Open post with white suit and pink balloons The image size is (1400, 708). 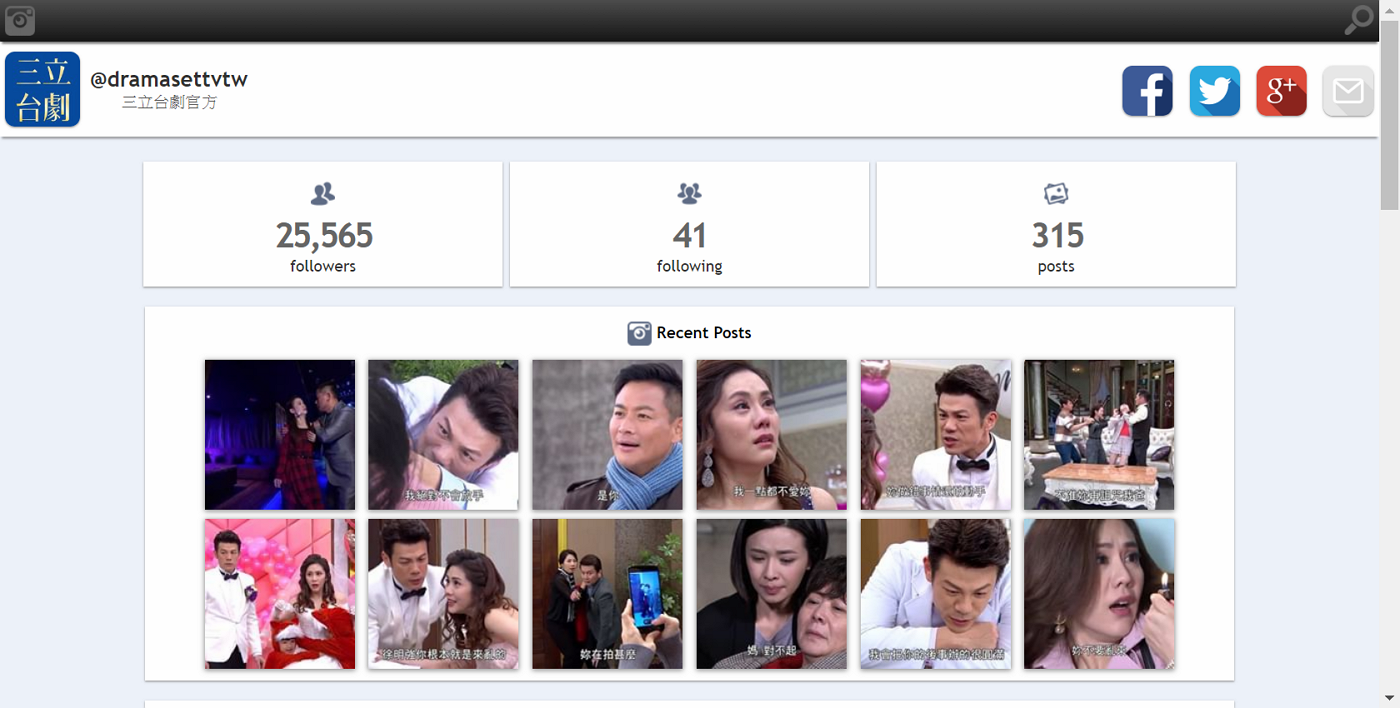(x=280, y=594)
